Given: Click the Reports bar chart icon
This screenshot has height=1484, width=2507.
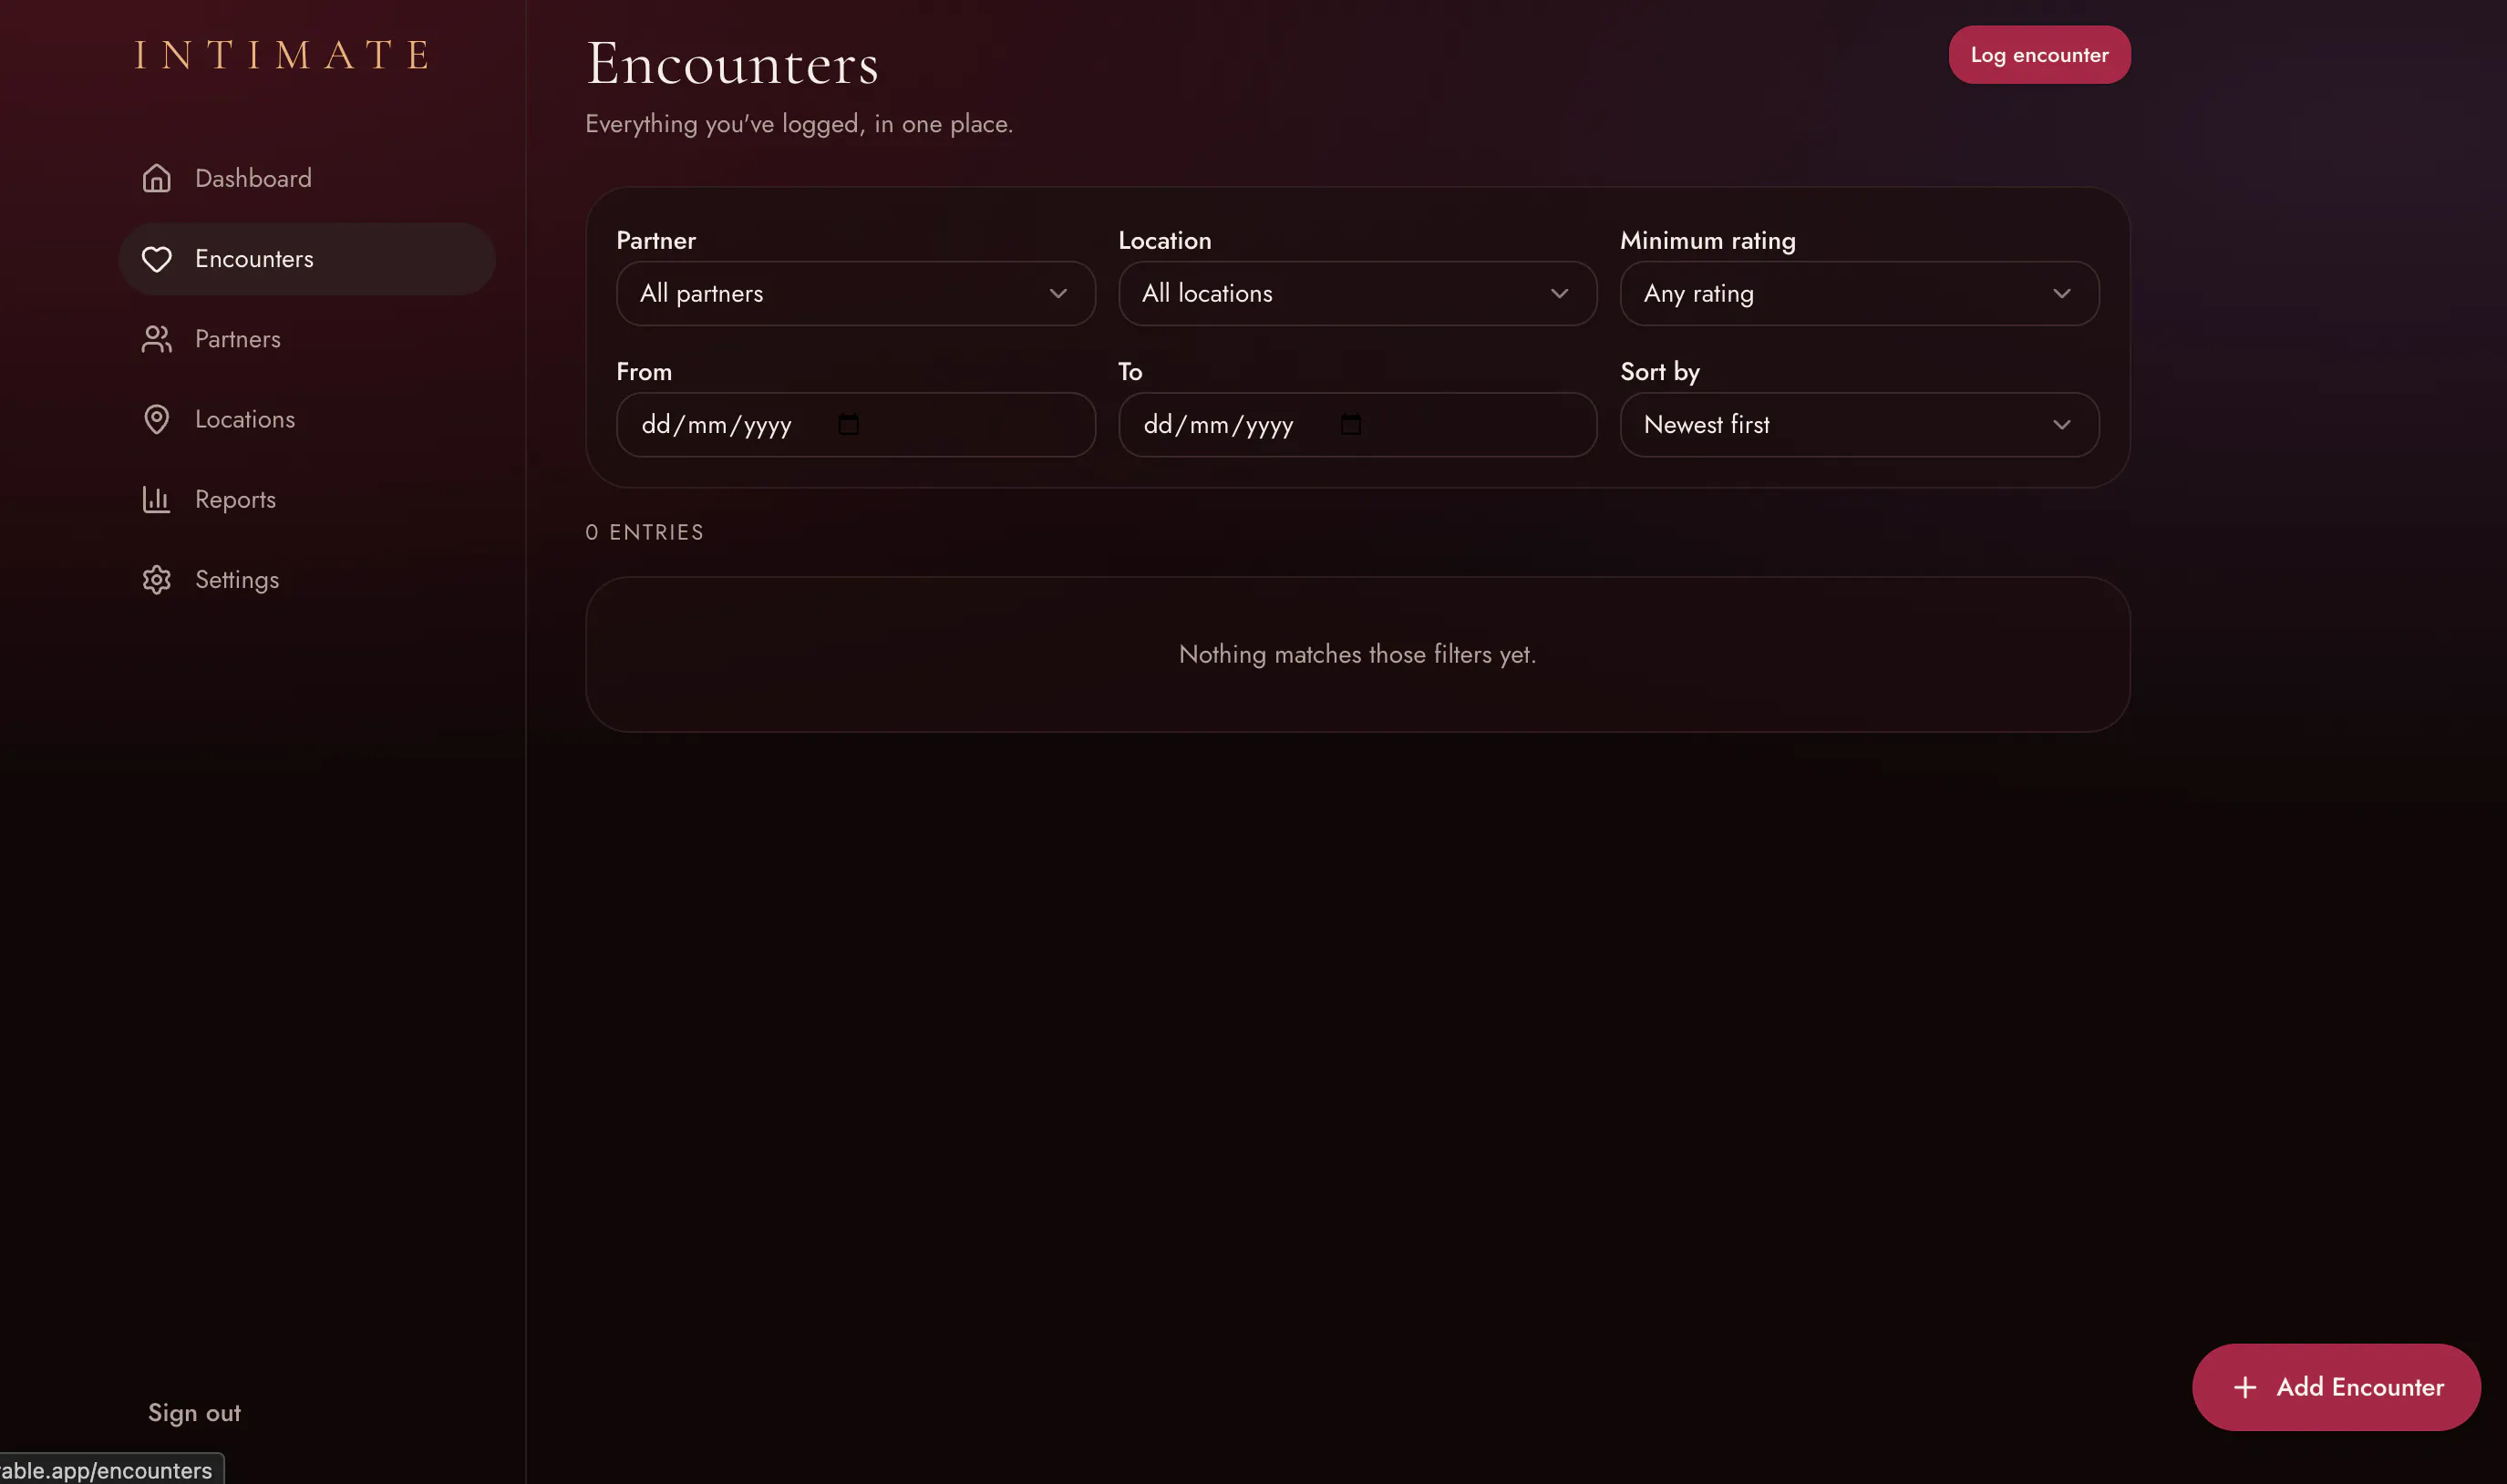Looking at the screenshot, I should pos(156,499).
